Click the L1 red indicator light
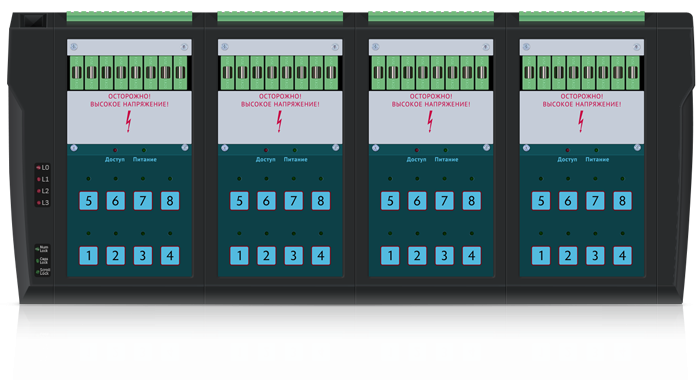The width and height of the screenshot is (700, 380). pos(39,179)
